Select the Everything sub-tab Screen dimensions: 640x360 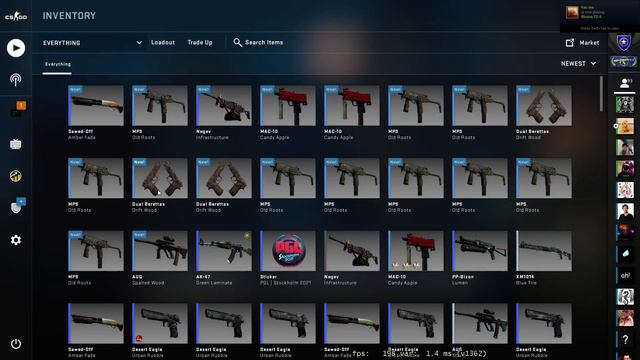(58, 64)
